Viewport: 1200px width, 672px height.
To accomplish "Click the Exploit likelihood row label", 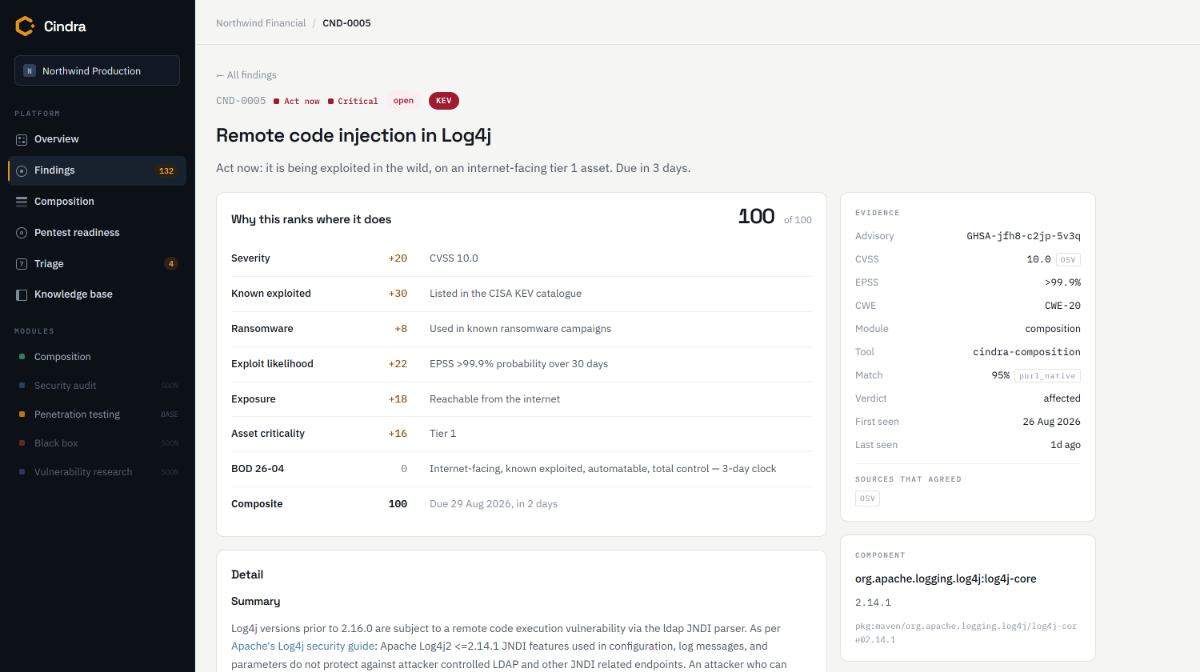I will click(272, 363).
